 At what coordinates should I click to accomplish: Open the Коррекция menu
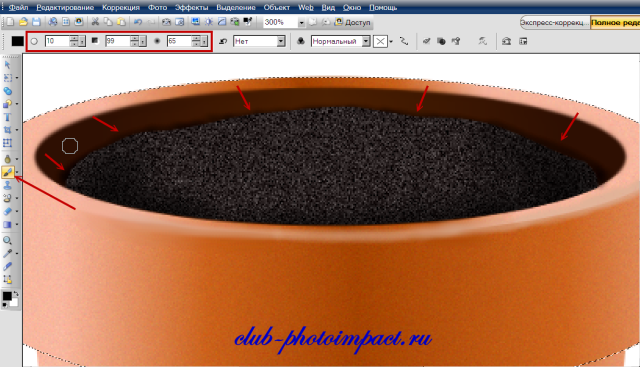(x=121, y=7)
